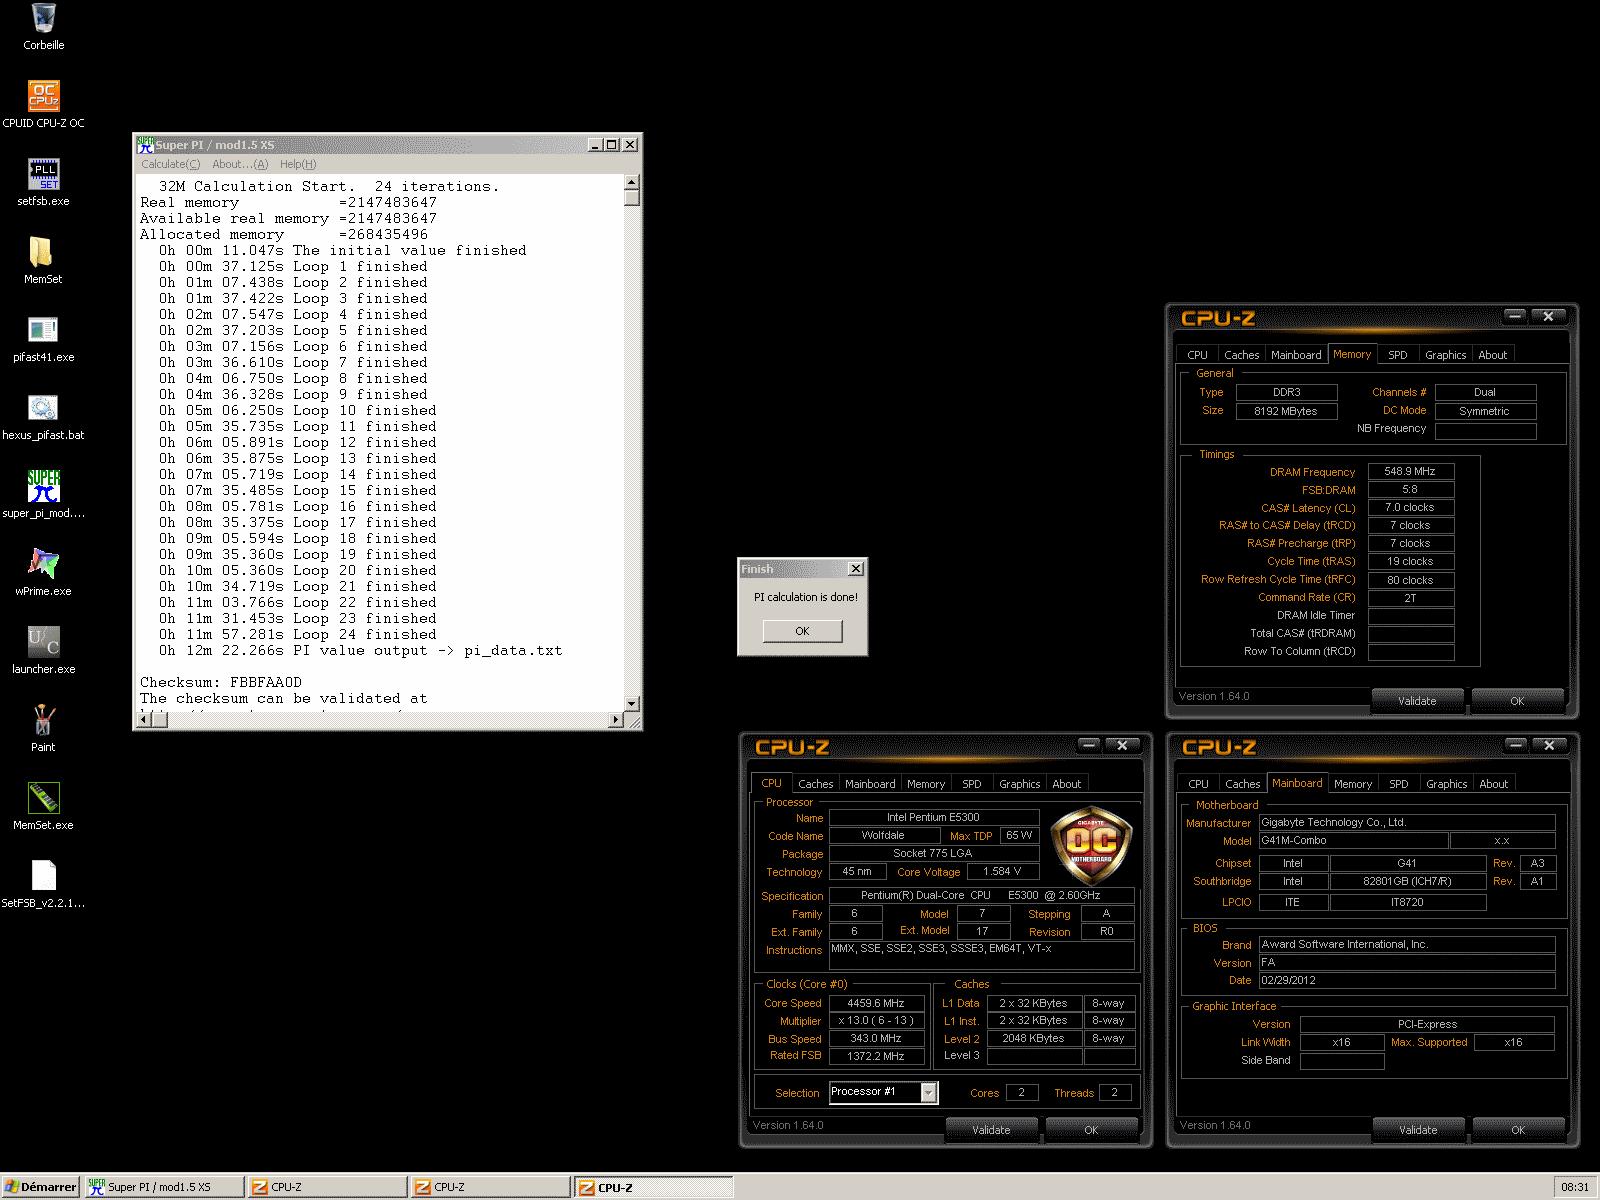Click the Checksum: FBBFAA0D line
1600x1200 pixels.
pyautogui.click(x=221, y=682)
